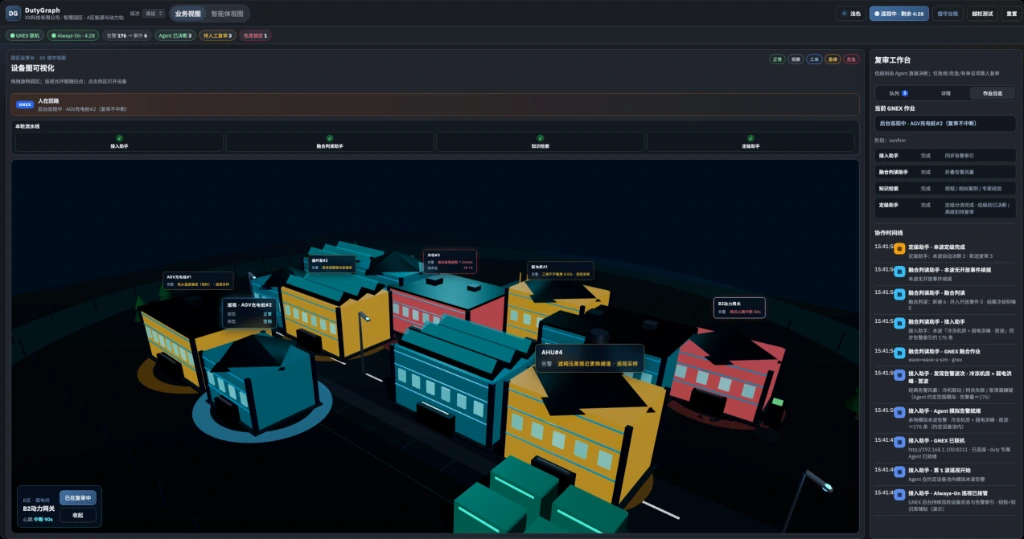This screenshot has height=539, width=1024.
Task: Click the DG DutyGraph logo icon
Action: click(13, 13)
